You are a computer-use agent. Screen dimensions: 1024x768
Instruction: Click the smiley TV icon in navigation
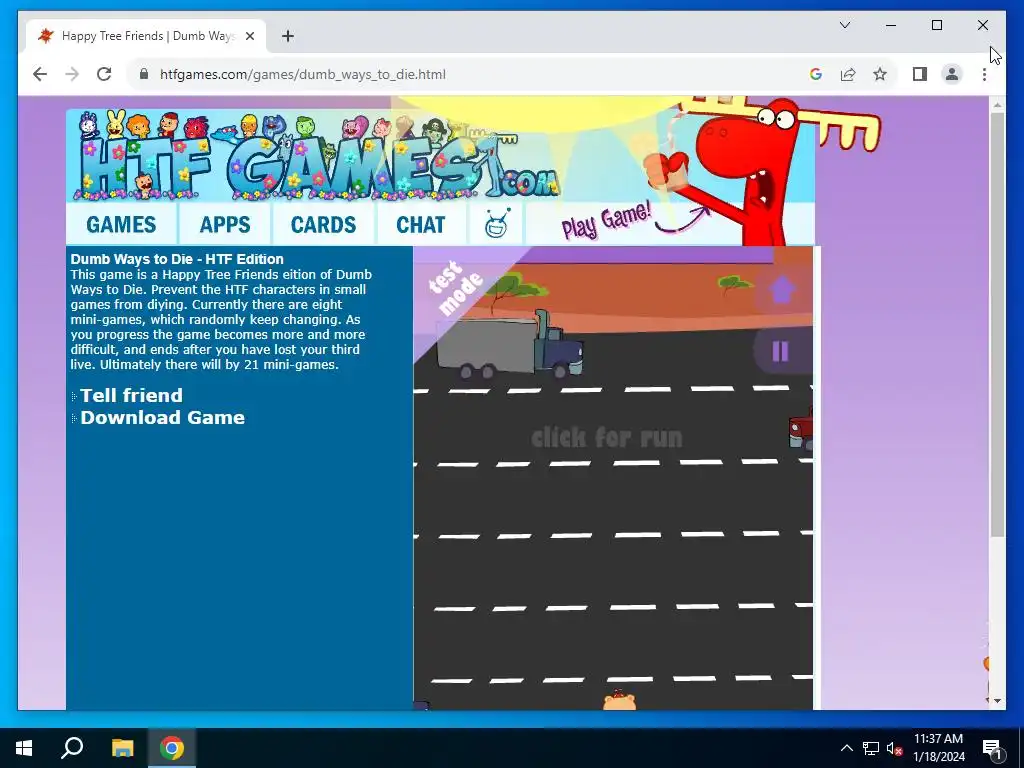pyautogui.click(x=497, y=223)
